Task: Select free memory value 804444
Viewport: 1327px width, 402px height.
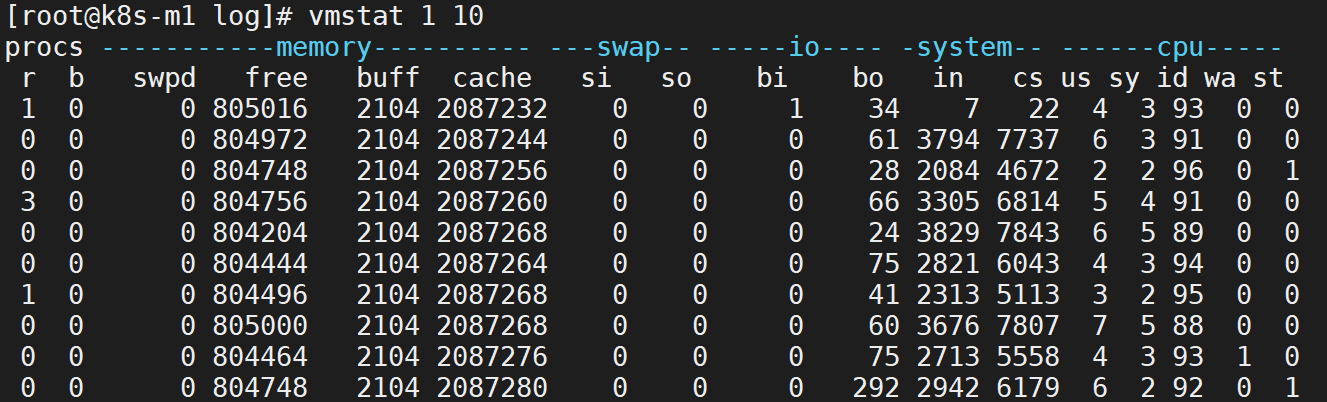Action: 260,264
